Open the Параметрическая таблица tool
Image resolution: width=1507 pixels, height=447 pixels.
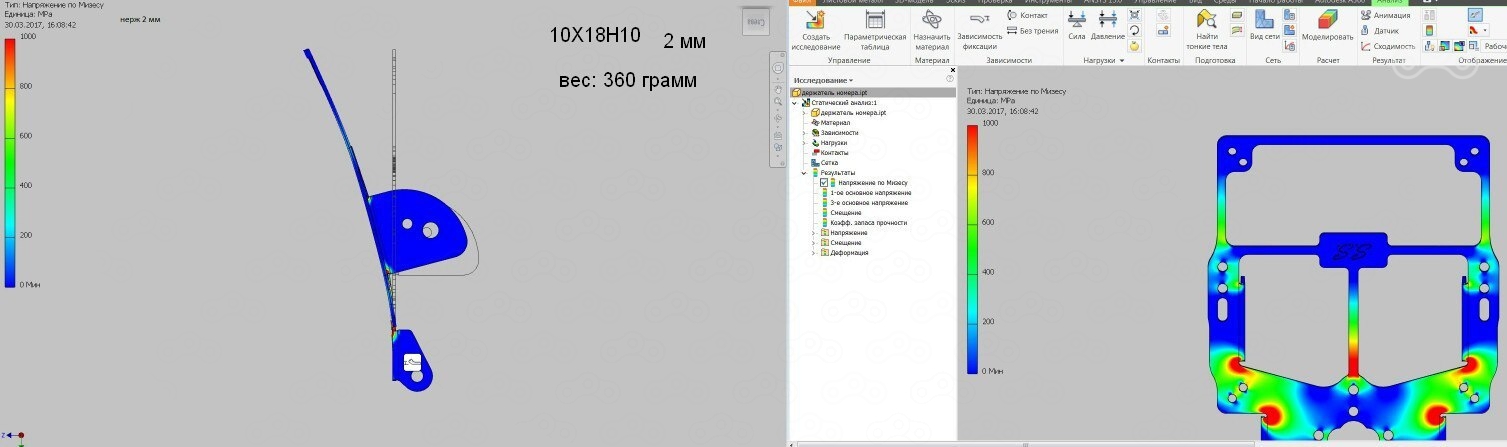(x=874, y=21)
